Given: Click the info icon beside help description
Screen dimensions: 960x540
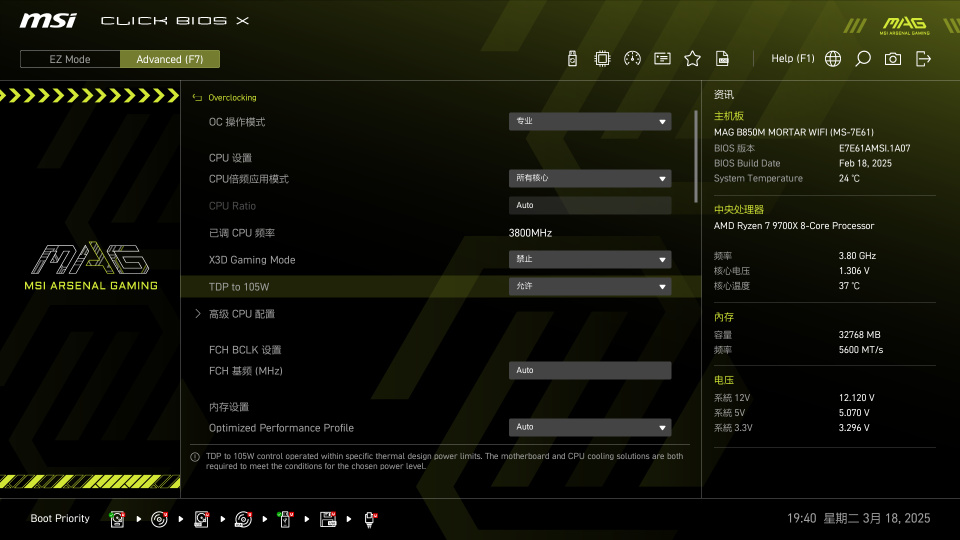Looking at the screenshot, I should [x=195, y=457].
